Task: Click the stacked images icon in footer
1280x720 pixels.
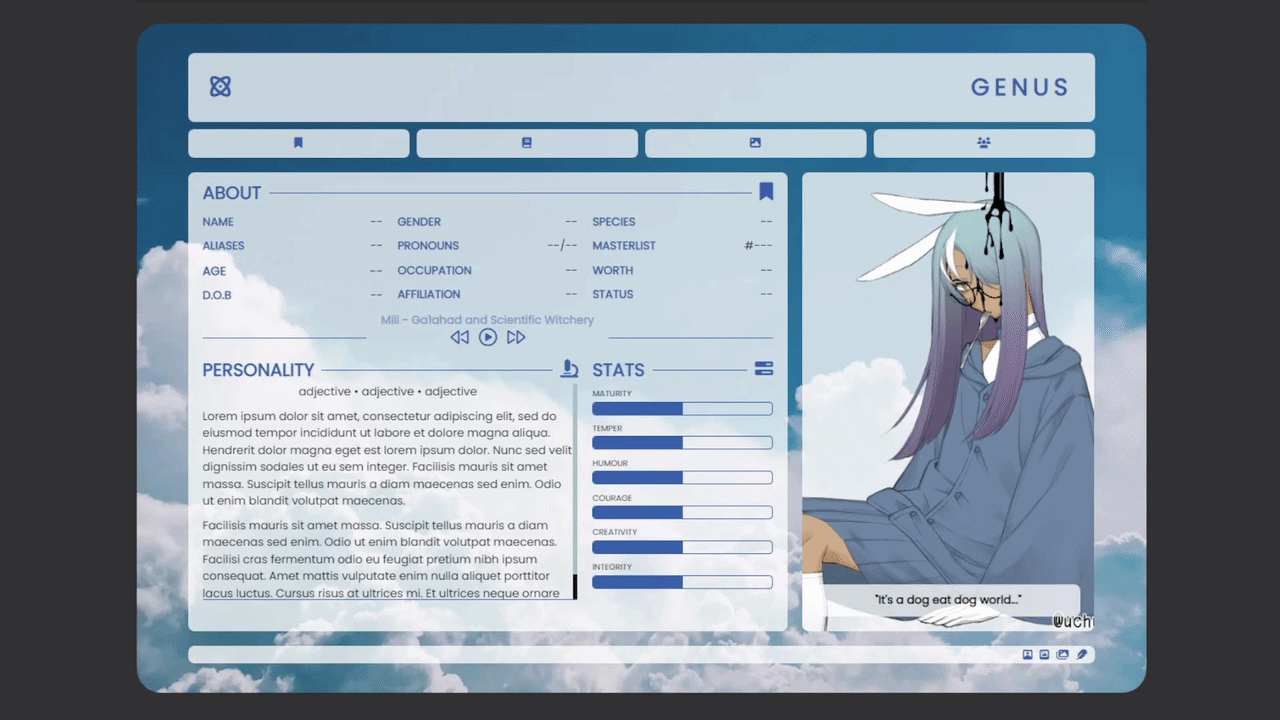Action: (1062, 655)
